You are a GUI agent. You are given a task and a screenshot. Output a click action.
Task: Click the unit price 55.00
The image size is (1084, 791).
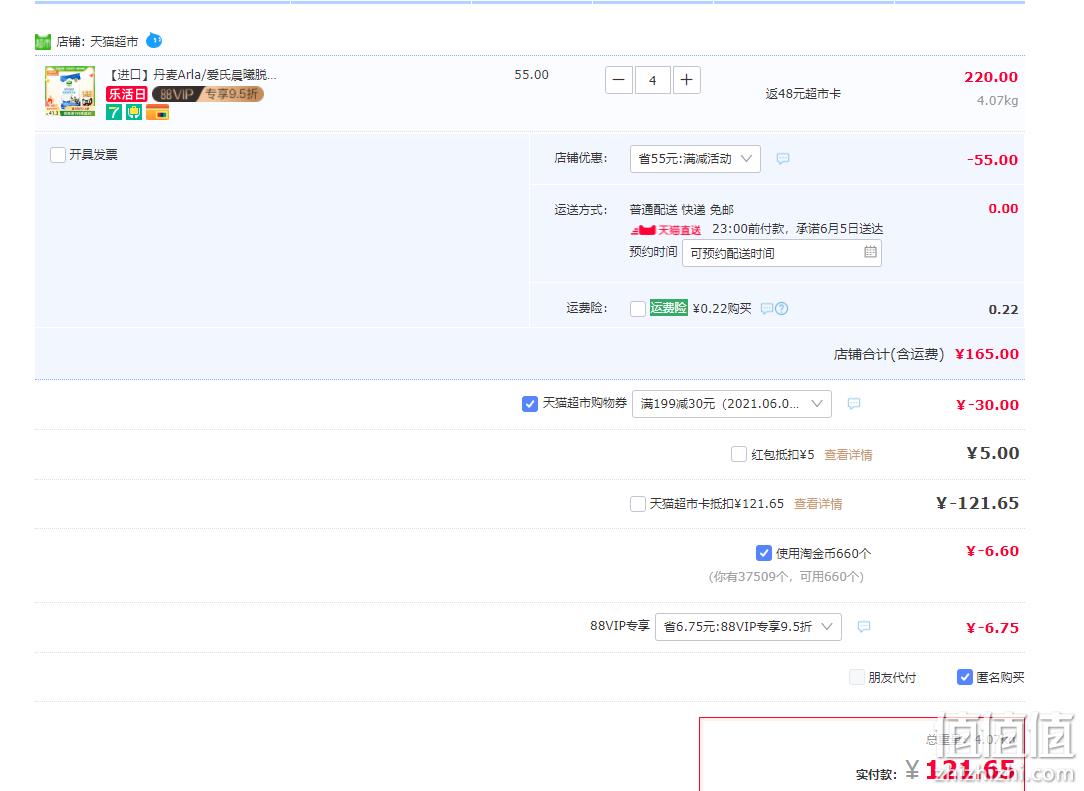(x=532, y=75)
